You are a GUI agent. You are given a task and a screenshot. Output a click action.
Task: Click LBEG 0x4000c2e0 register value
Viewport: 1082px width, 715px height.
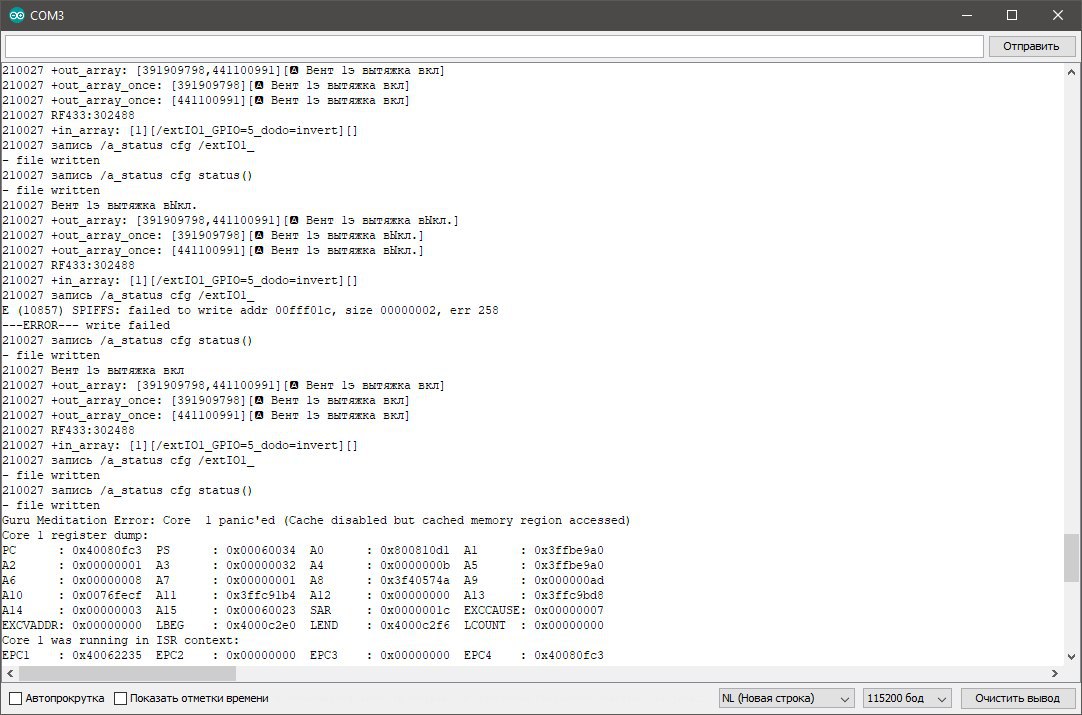[x=261, y=625]
